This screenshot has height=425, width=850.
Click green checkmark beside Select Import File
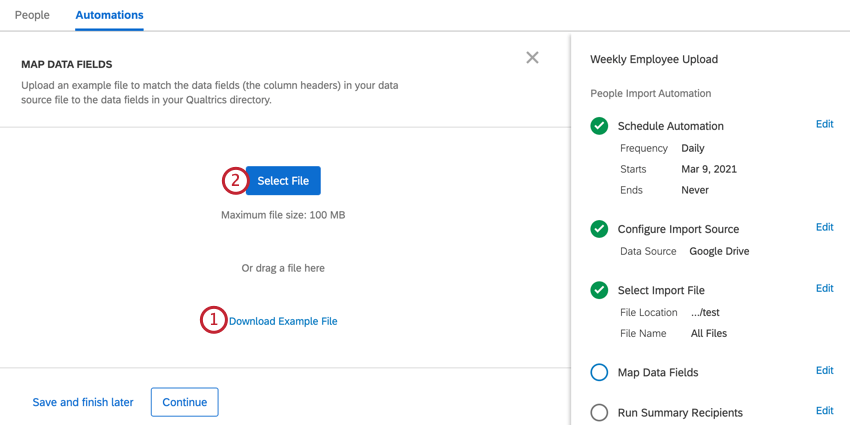point(599,290)
